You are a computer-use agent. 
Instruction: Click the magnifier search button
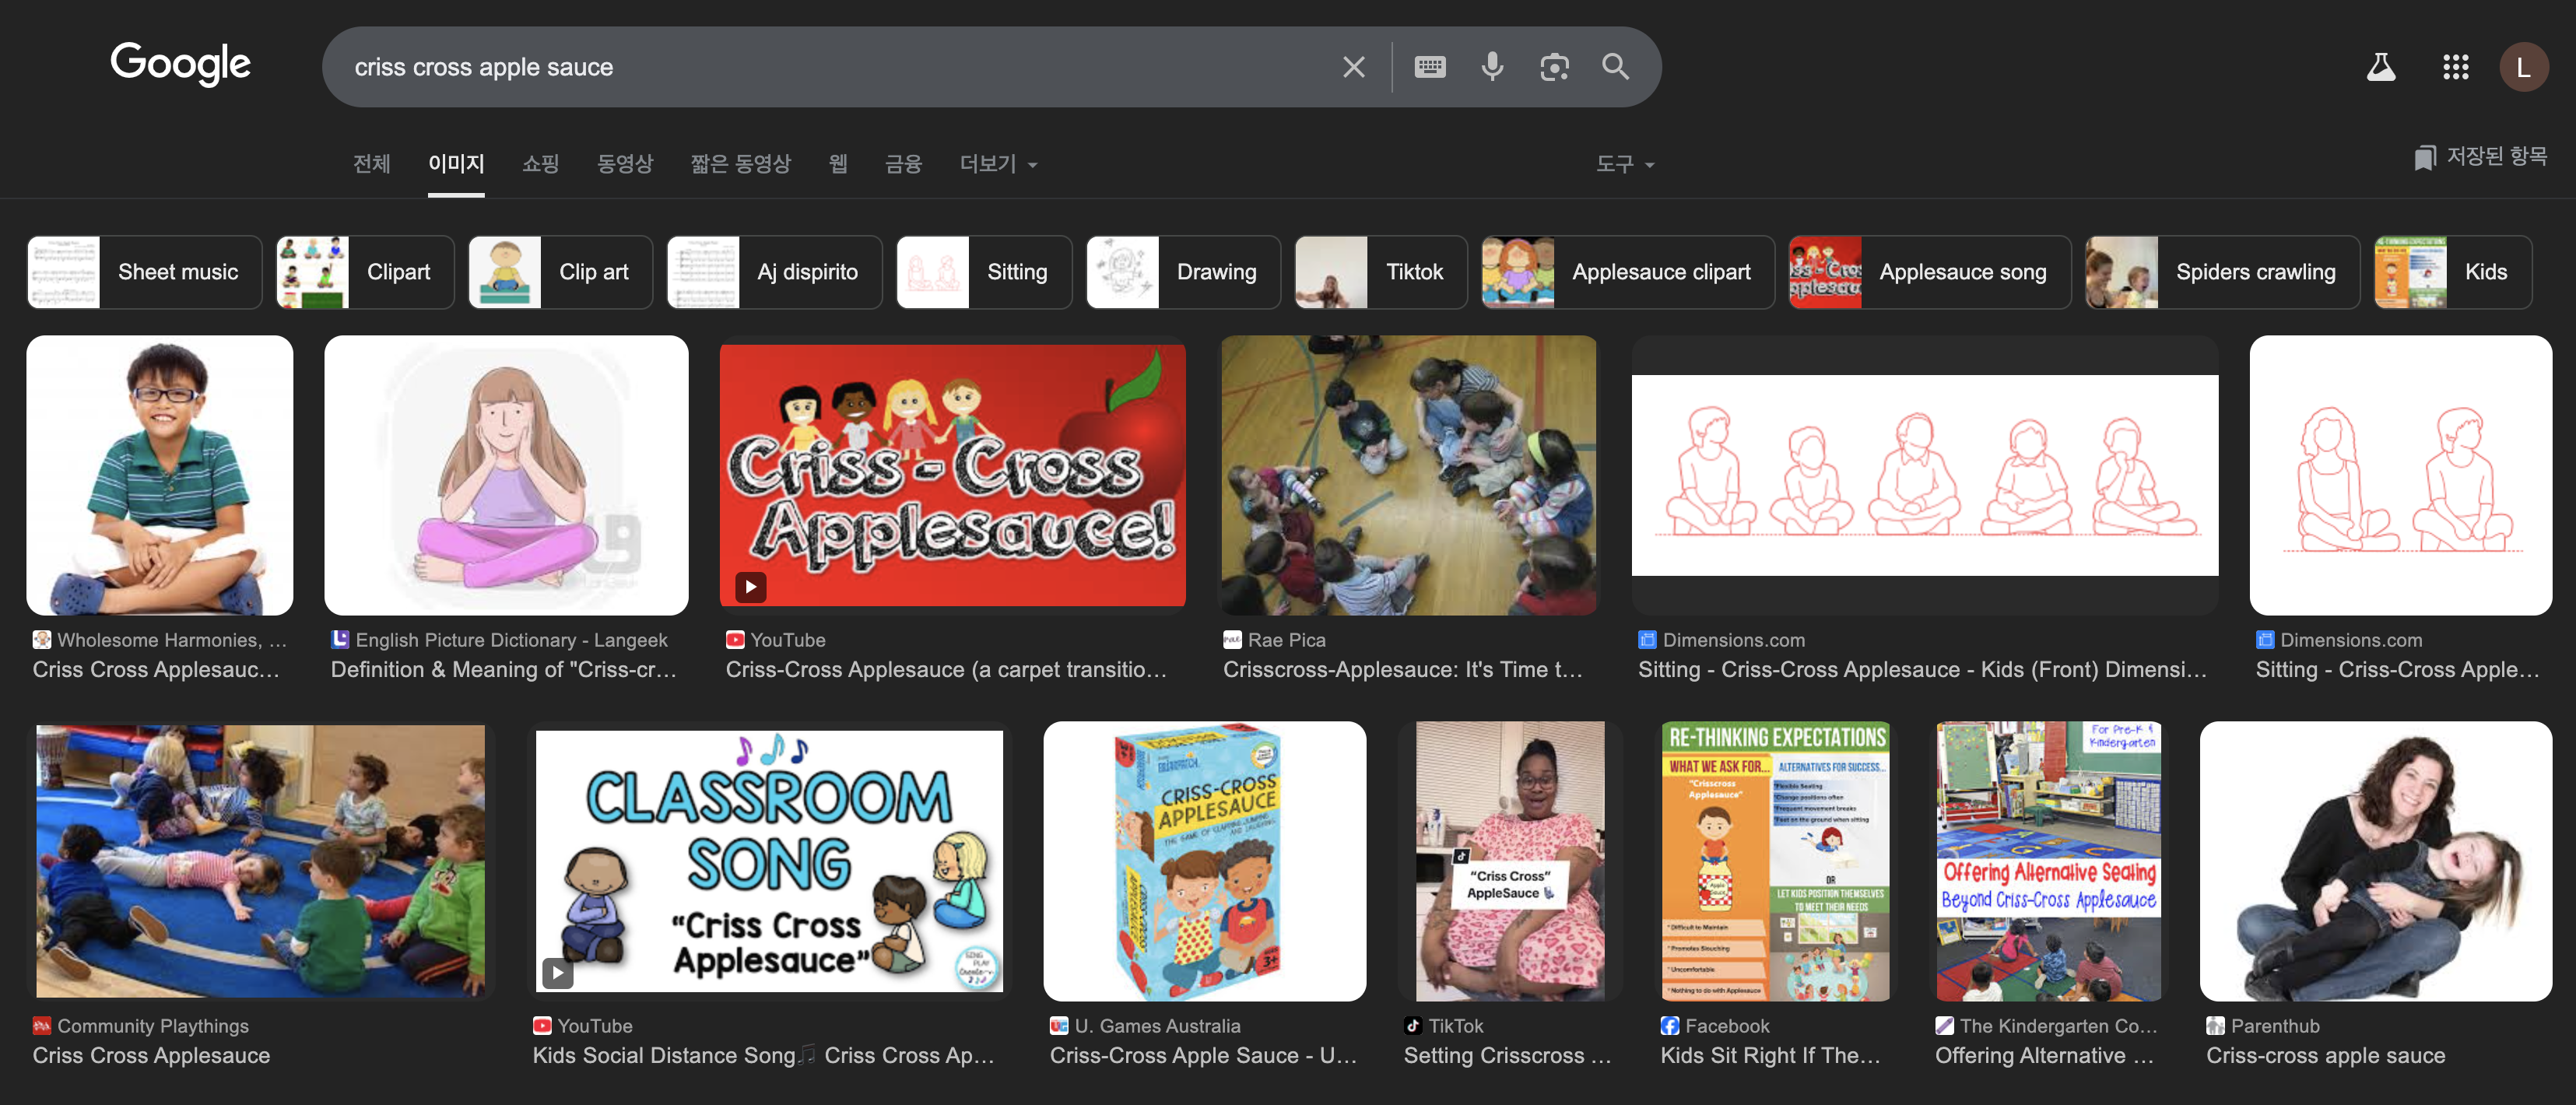click(1615, 67)
